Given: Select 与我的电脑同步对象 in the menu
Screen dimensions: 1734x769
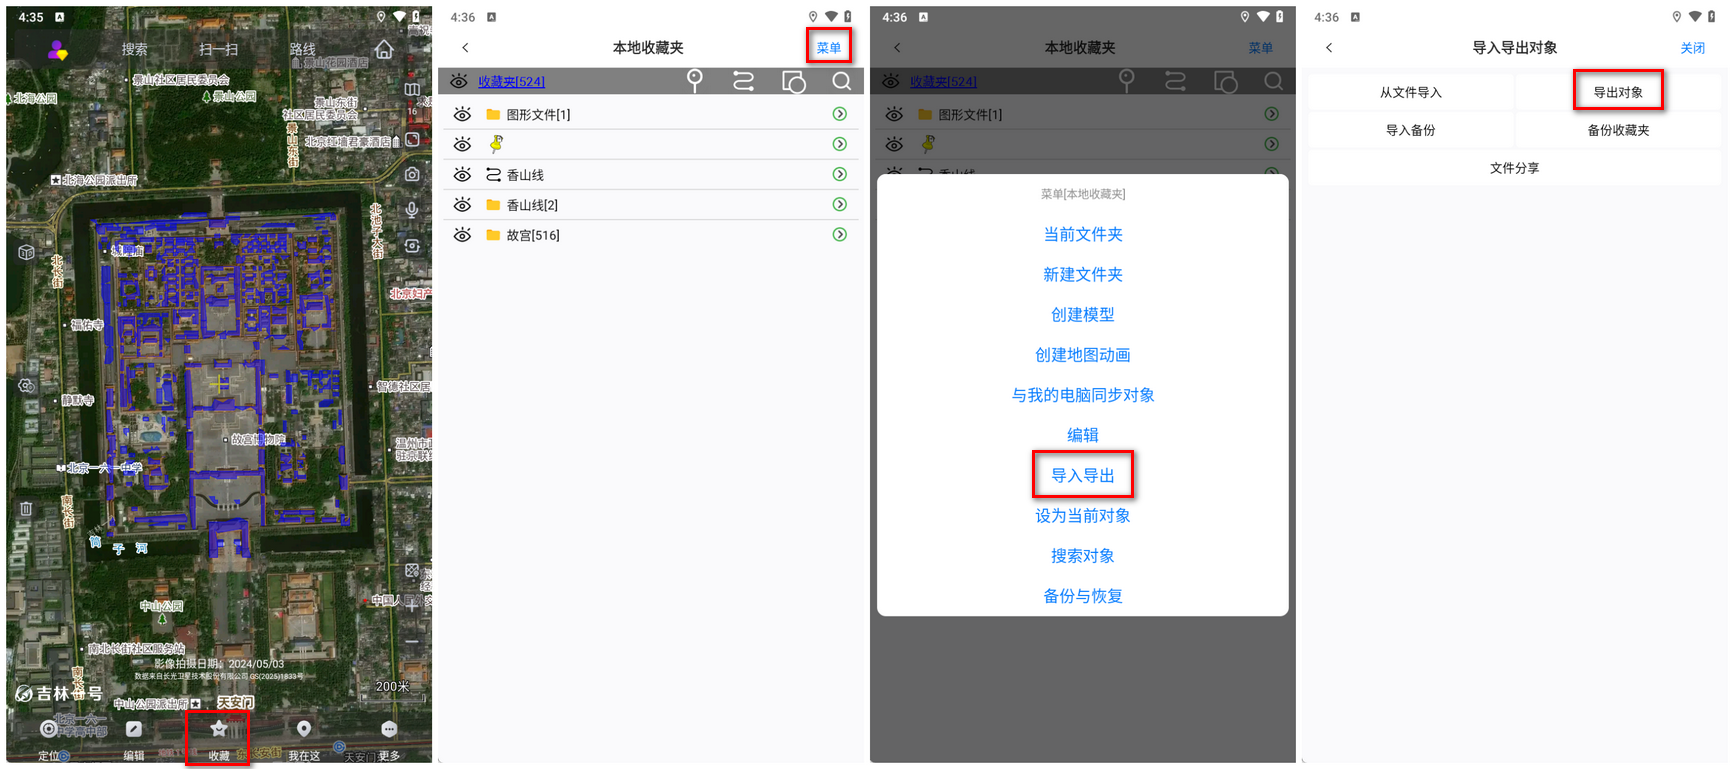Looking at the screenshot, I should tap(1083, 395).
